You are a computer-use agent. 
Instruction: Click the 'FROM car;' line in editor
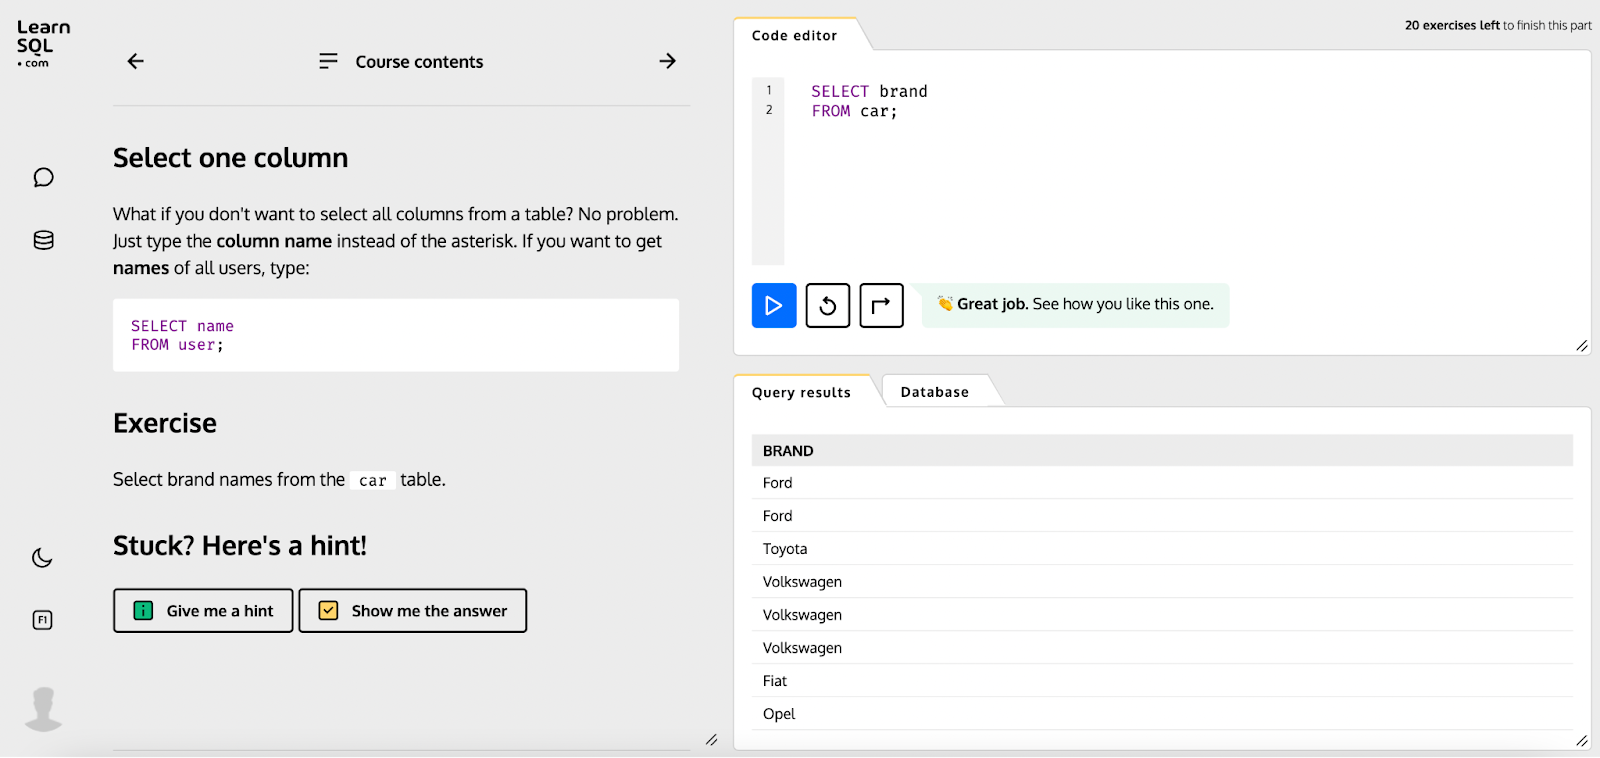coord(854,111)
